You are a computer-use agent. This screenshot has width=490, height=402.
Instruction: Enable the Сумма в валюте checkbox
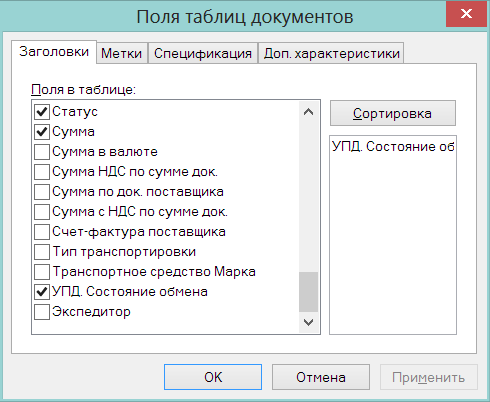click(42, 152)
